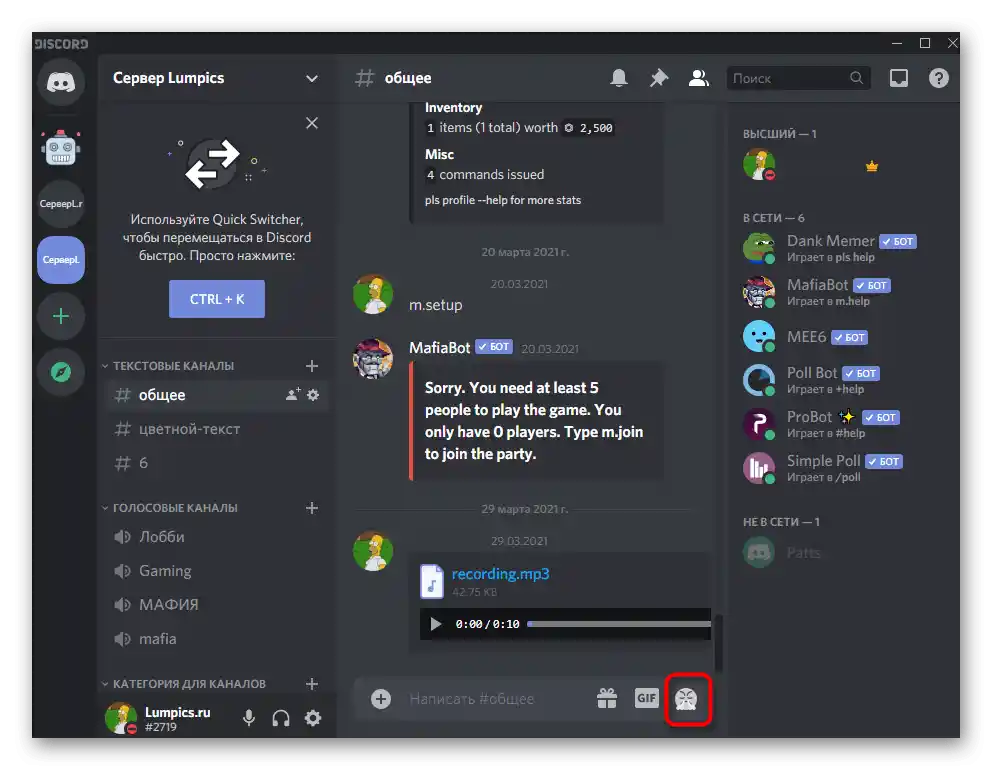Image resolution: width=992 pixels, height=770 pixels.
Task: Open notification settings bell icon
Action: [619, 78]
